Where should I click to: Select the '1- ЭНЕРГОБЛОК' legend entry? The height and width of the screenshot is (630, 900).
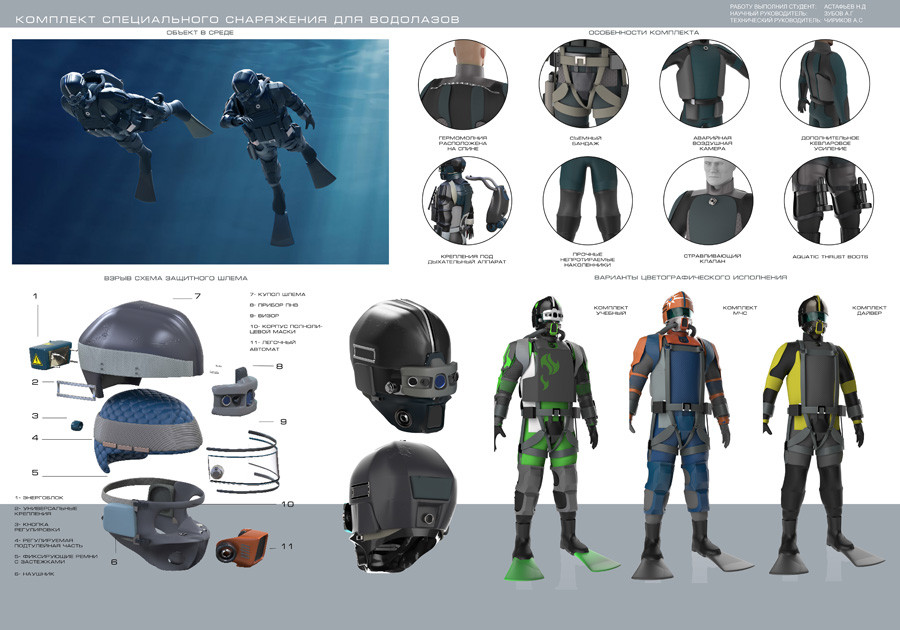click(39, 498)
